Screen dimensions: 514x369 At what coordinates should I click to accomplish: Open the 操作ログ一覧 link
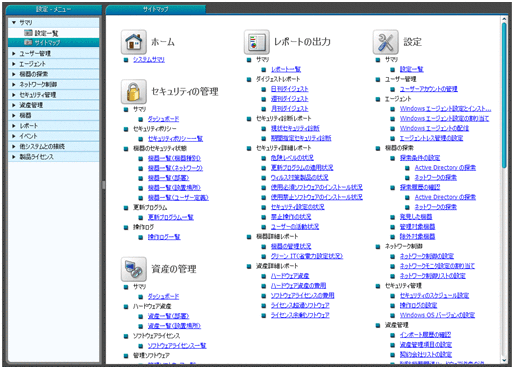click(x=164, y=237)
